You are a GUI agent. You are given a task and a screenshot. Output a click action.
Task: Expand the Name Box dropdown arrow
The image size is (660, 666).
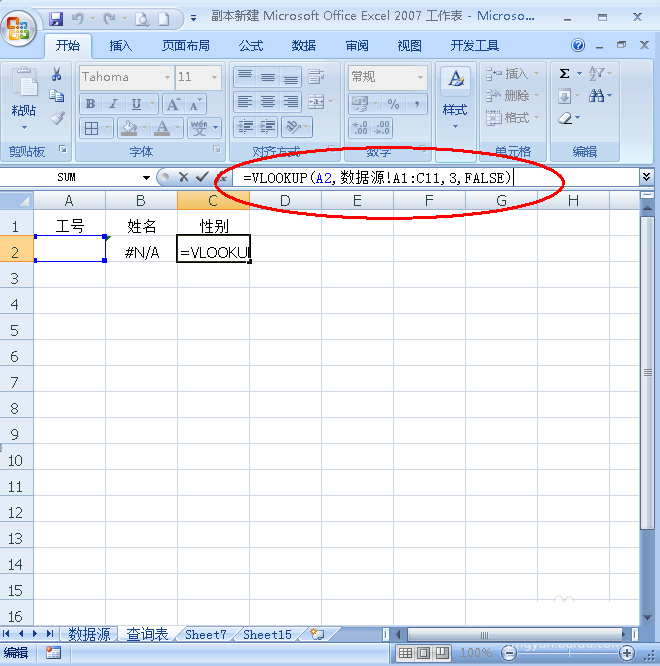coord(146,178)
